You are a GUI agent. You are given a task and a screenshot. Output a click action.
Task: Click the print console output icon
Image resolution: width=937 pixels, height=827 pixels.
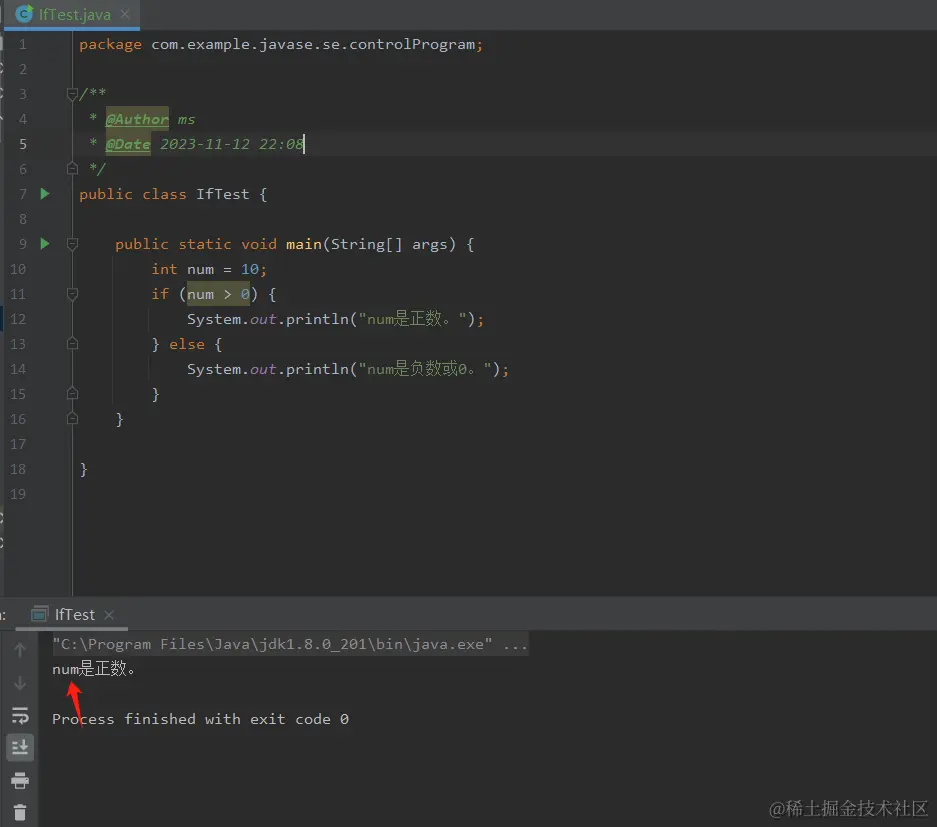(x=20, y=780)
